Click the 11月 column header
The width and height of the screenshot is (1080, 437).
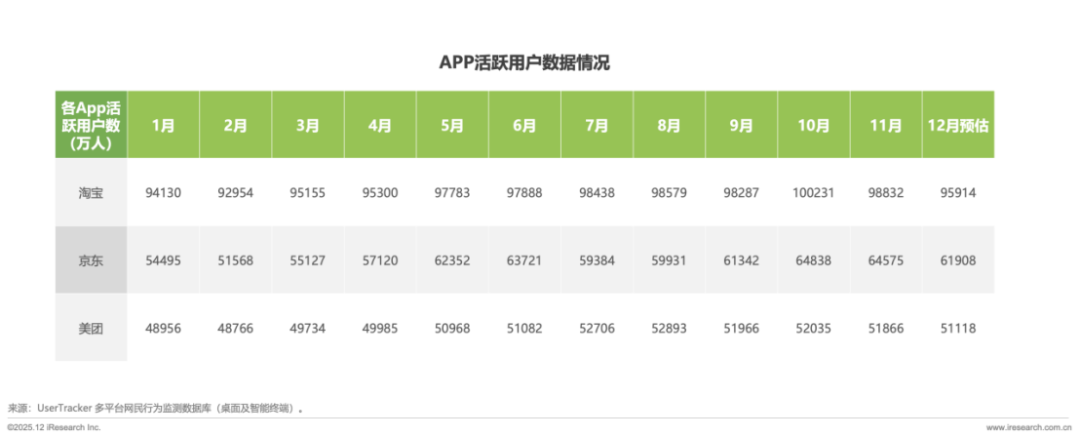coord(886,125)
